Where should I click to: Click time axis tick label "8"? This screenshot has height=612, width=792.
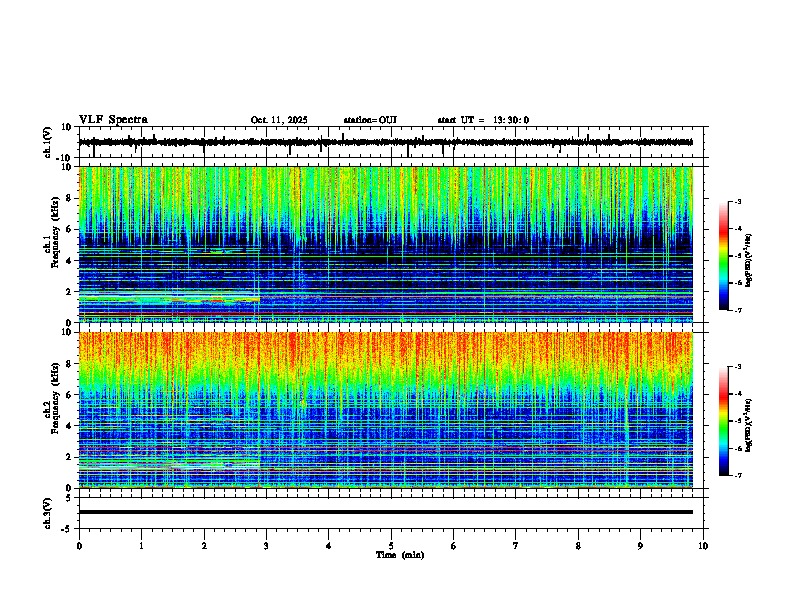(x=578, y=546)
